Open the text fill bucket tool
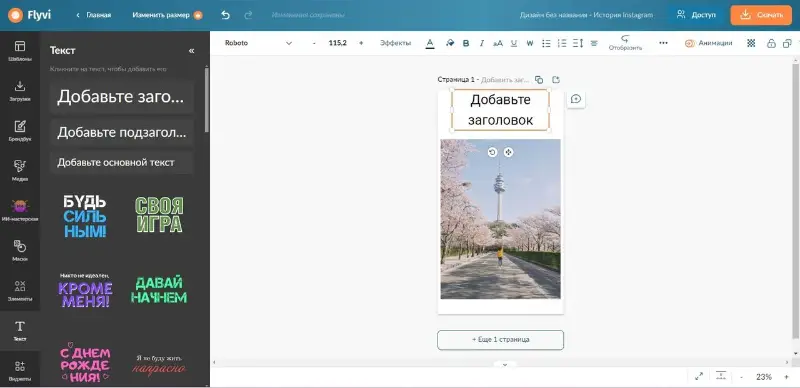 (x=449, y=43)
